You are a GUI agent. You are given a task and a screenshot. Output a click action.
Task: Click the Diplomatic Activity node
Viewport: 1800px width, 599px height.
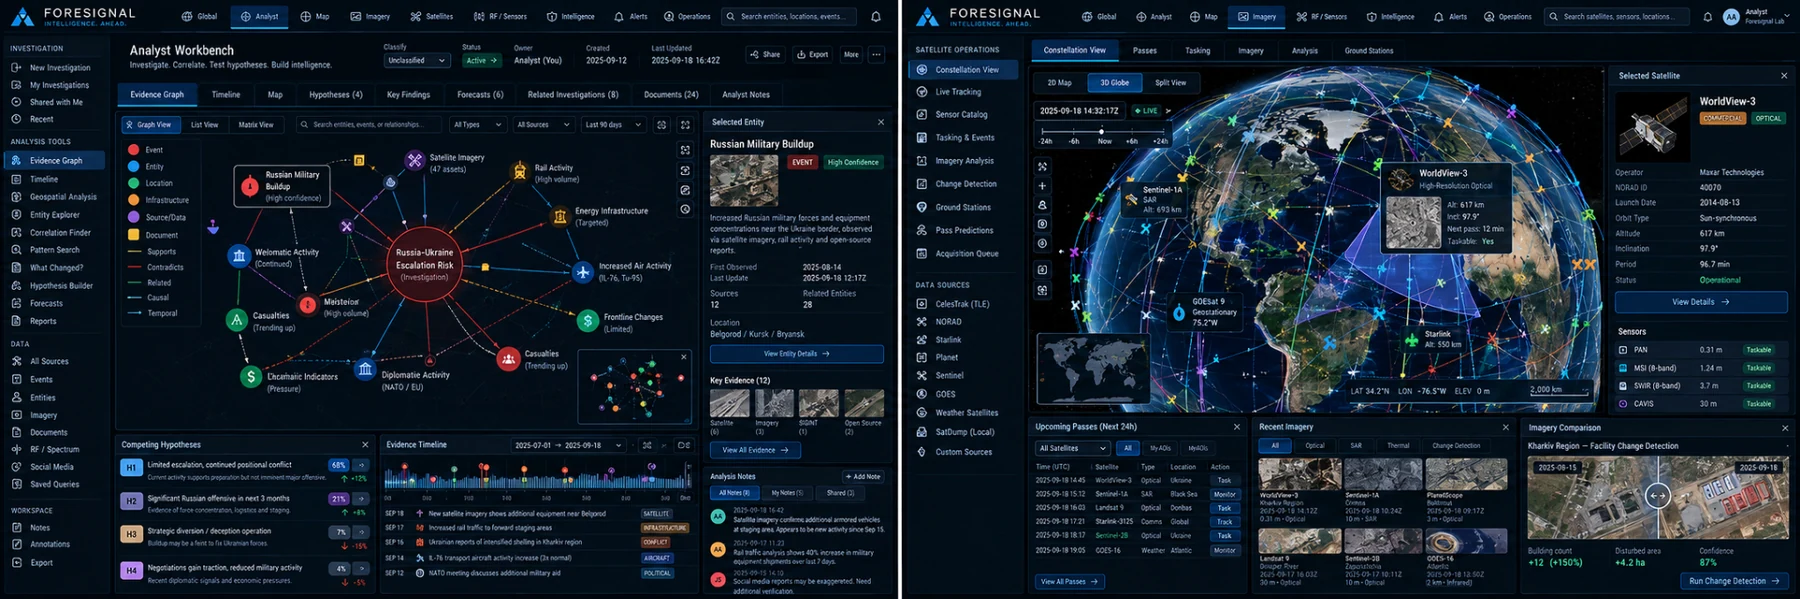click(365, 370)
